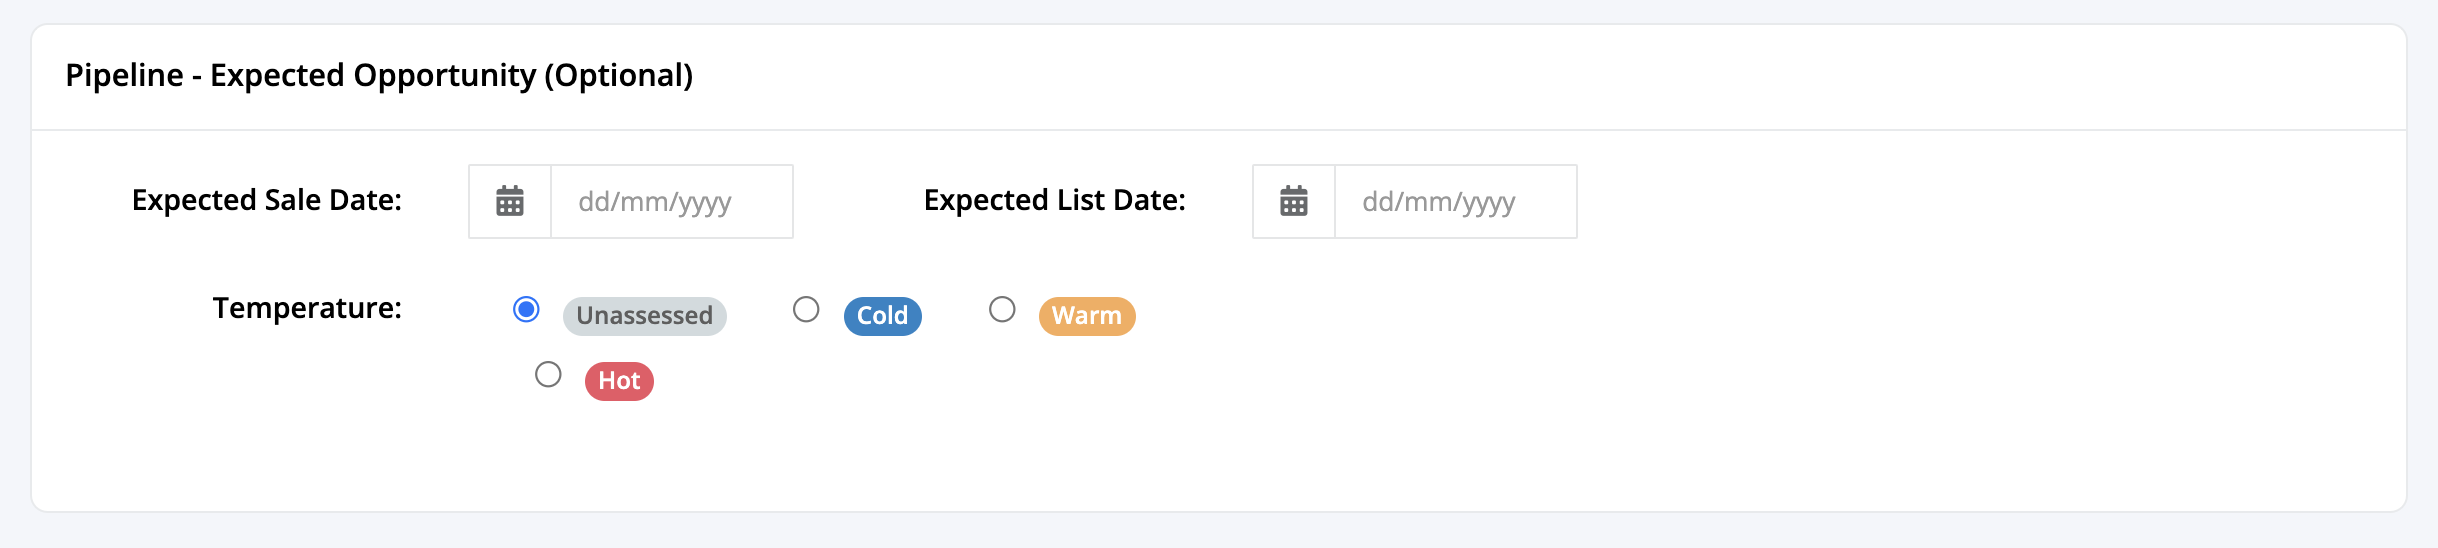Viewport: 2438px width, 548px height.
Task: Select the Hot radio button
Action: [x=548, y=374]
